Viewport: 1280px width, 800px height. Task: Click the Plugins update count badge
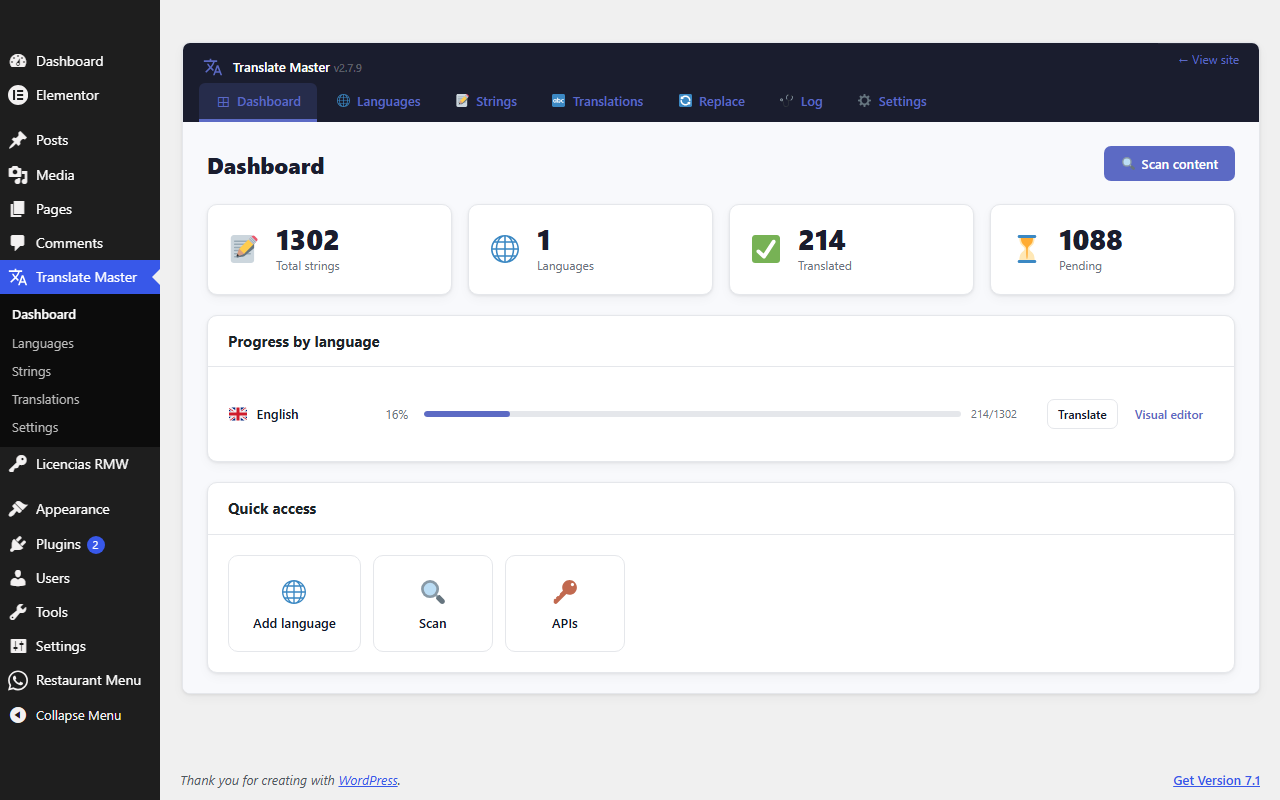96,545
